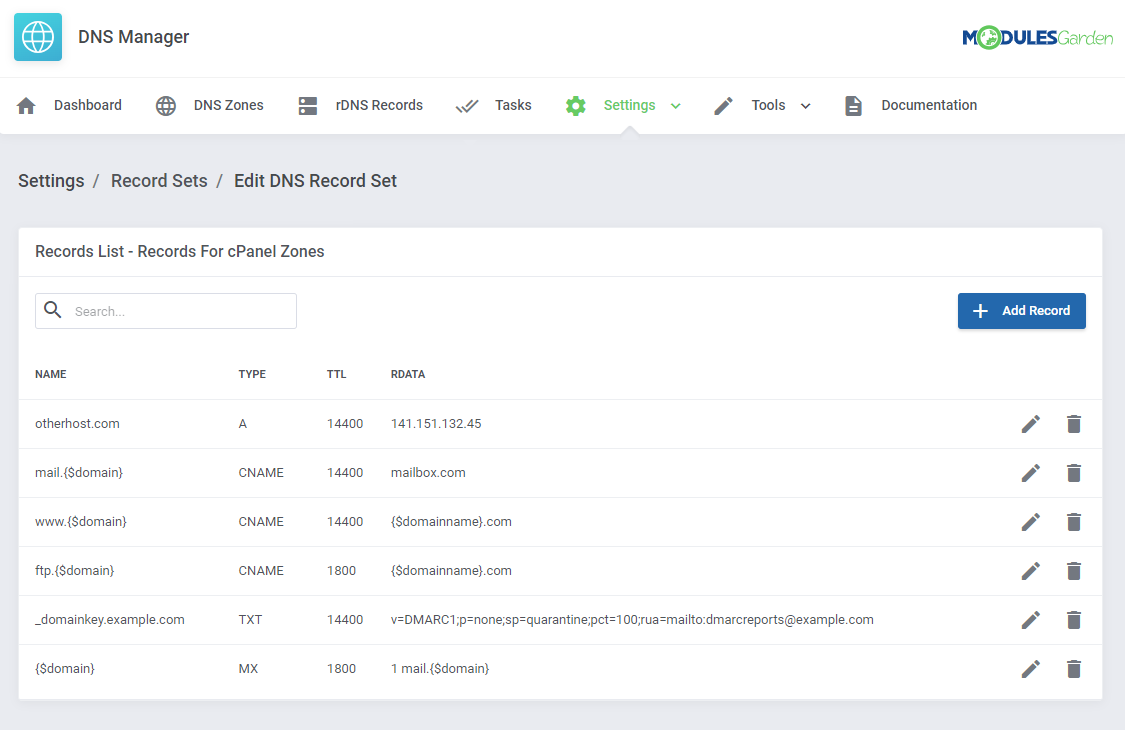Edit the _domainkey.example.com TXT record
Image resolution: width=1125 pixels, height=730 pixels.
1031,619
